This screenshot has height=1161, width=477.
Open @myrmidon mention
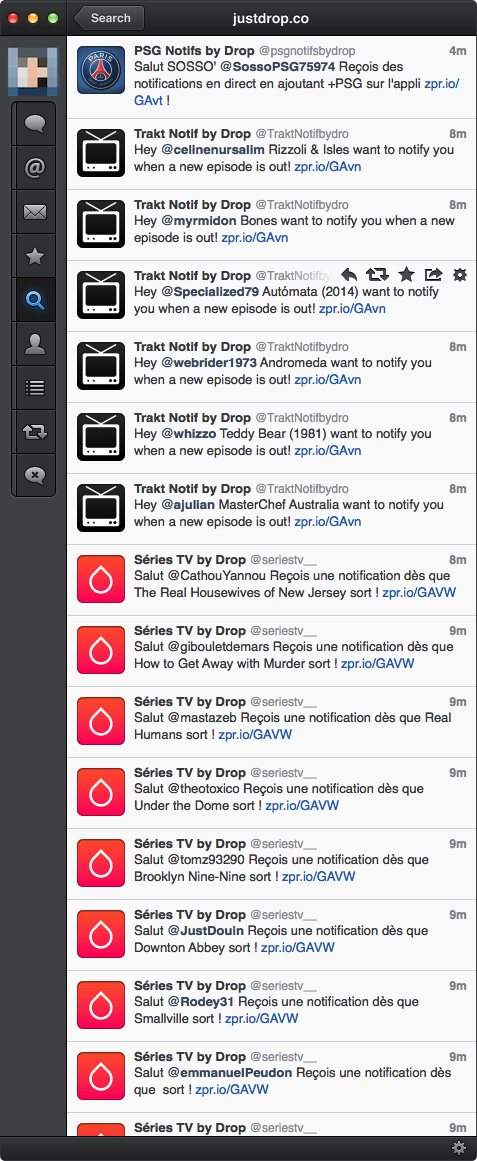tap(199, 221)
